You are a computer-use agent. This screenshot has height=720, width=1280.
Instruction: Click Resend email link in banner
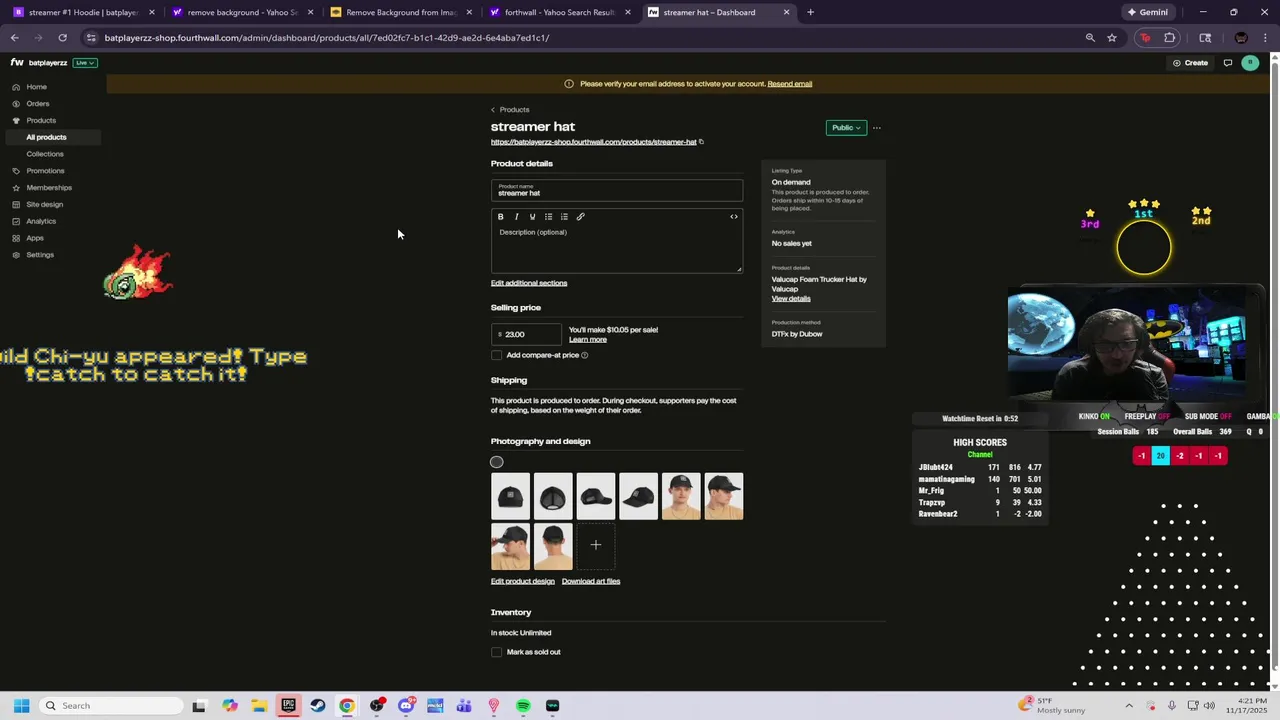(x=790, y=84)
